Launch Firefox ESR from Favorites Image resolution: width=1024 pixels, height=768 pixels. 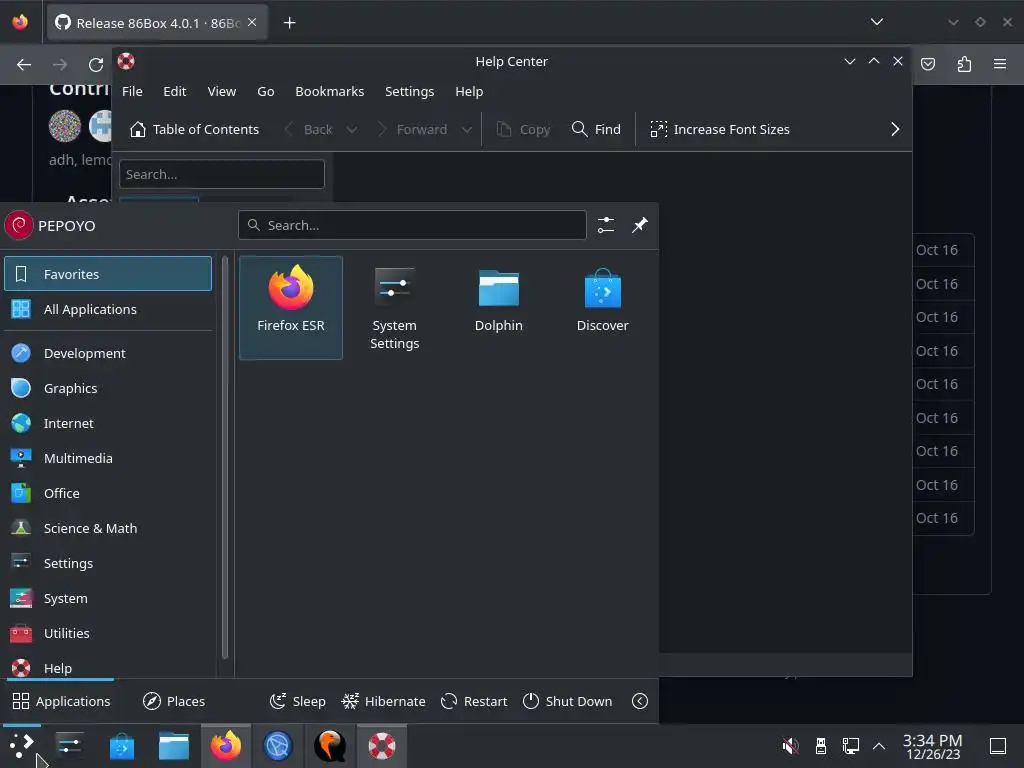point(291,307)
